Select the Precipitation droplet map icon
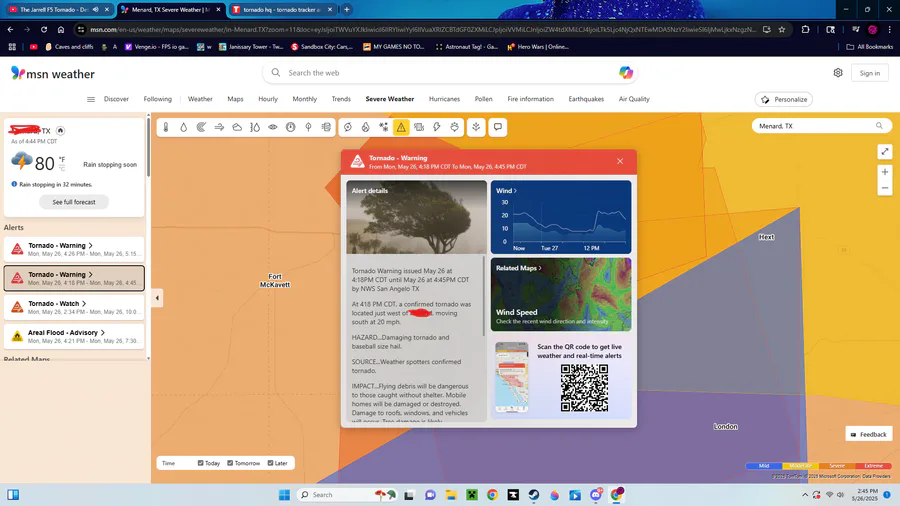This screenshot has width=900, height=506. coord(184,127)
